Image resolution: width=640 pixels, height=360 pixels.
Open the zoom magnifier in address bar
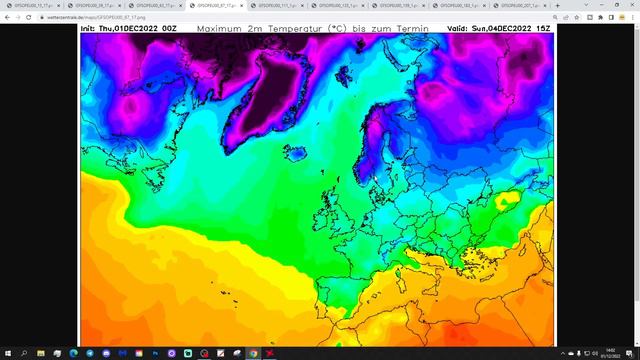(555, 18)
